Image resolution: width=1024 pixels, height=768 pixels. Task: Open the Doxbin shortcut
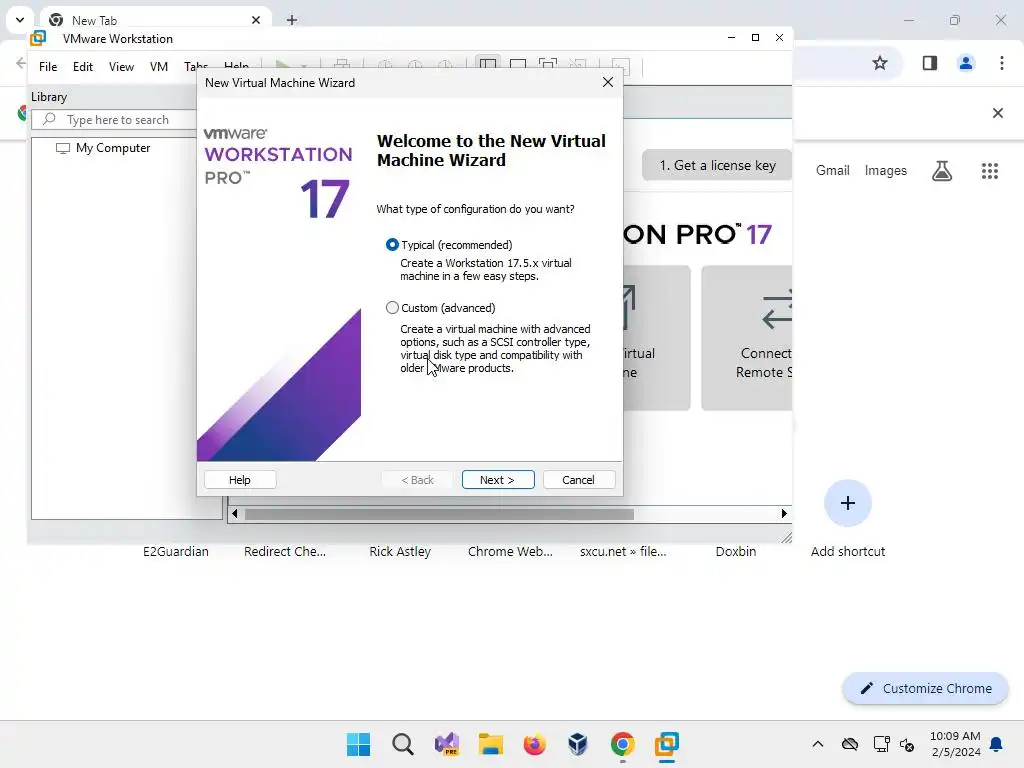[x=736, y=551]
